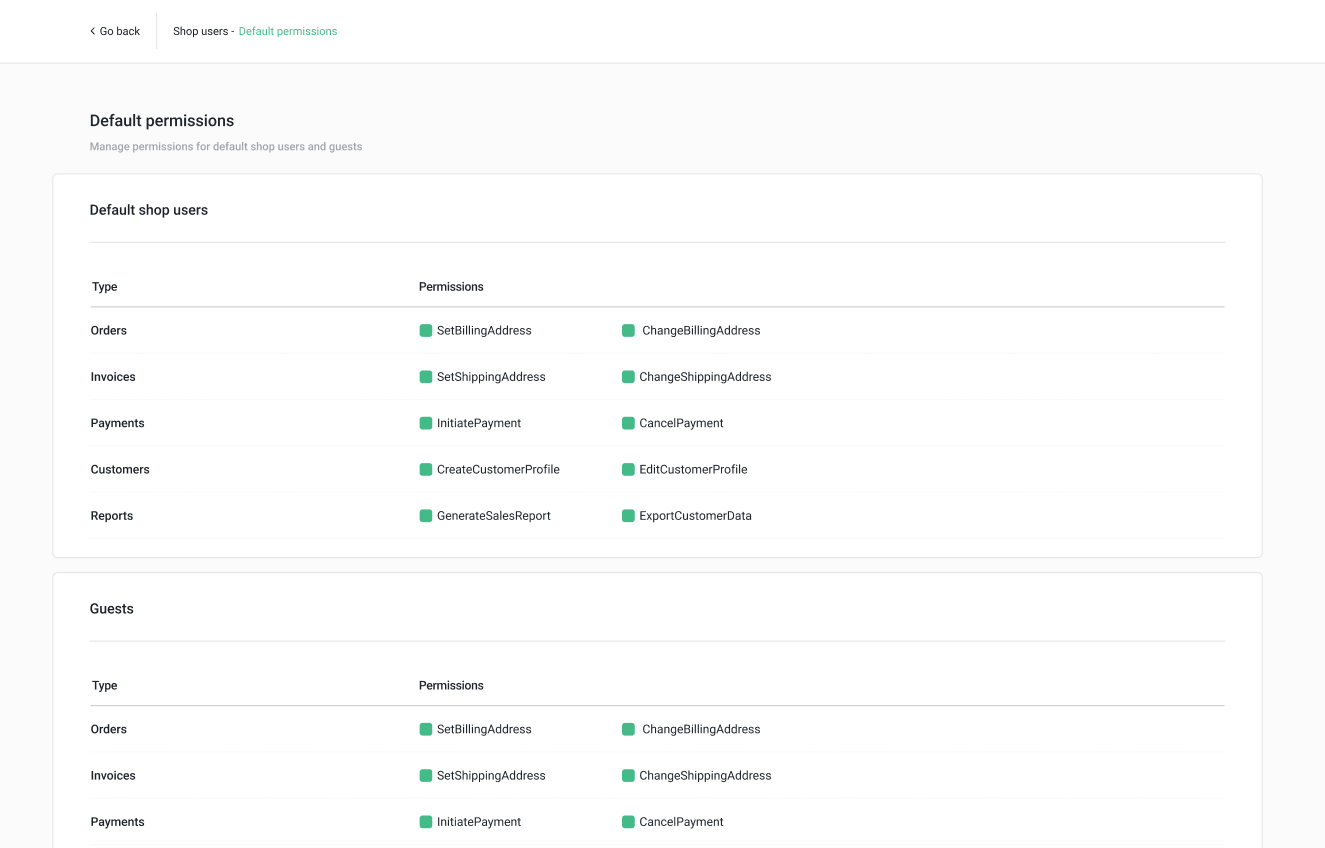Uncheck the CreateCustomerProfile permission checkbox
The width and height of the screenshot is (1325, 848).
(426, 469)
